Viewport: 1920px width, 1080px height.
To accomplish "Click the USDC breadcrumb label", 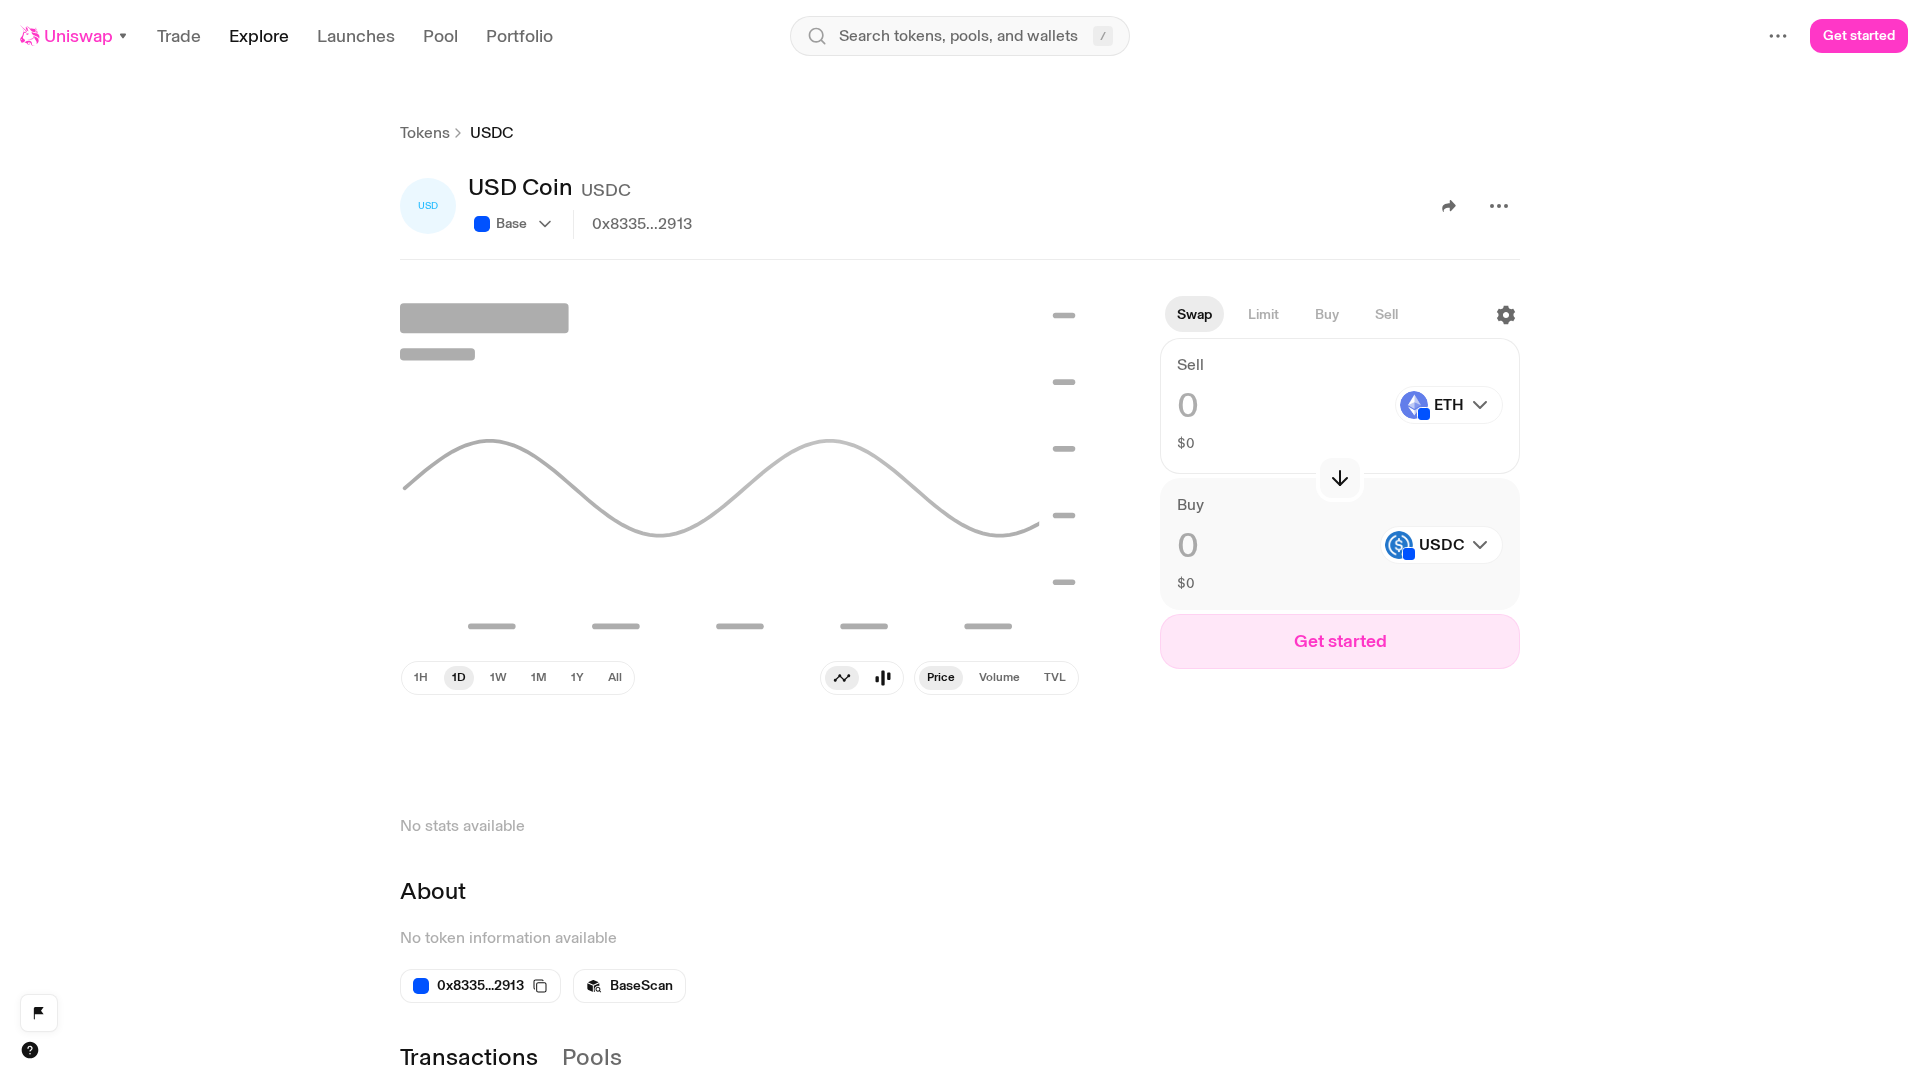I will 492,133.
